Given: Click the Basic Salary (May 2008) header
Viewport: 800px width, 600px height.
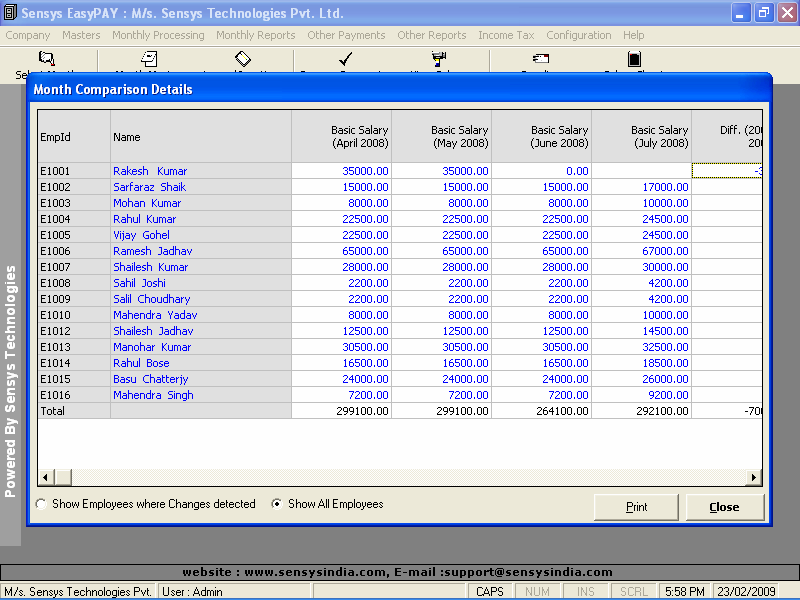Looking at the screenshot, I should (442, 137).
